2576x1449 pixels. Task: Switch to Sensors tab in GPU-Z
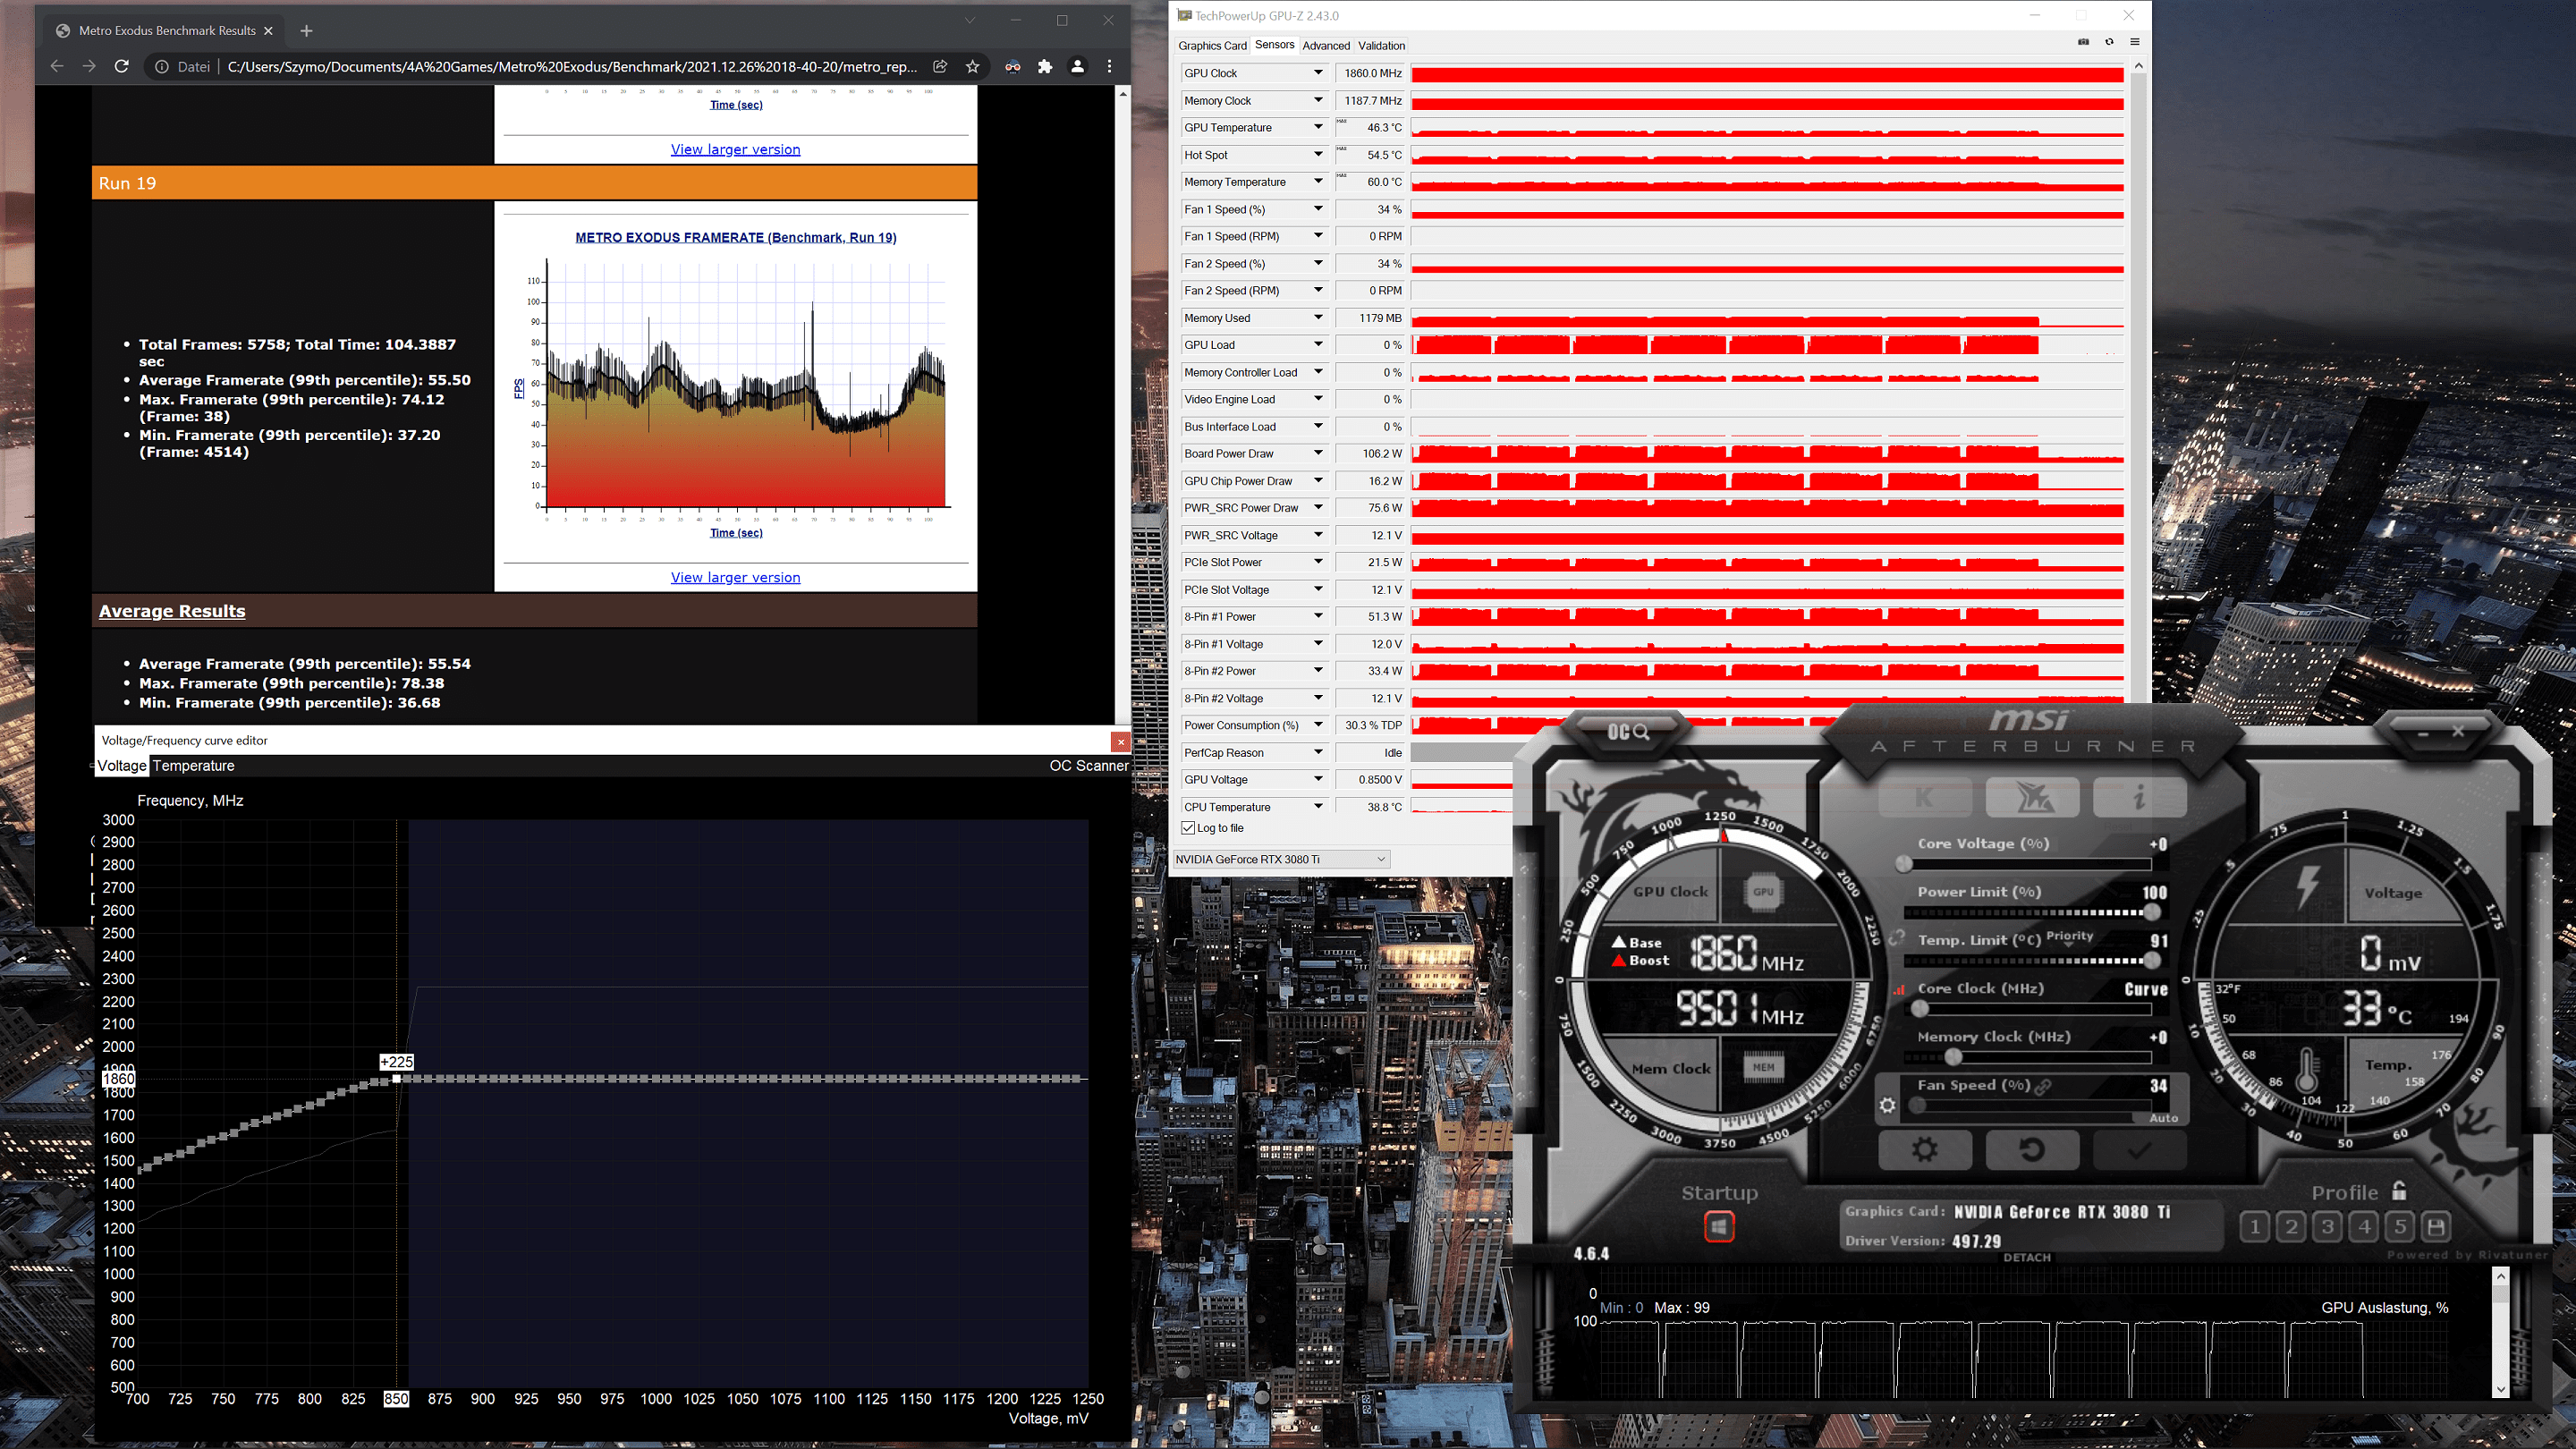pyautogui.click(x=1274, y=45)
